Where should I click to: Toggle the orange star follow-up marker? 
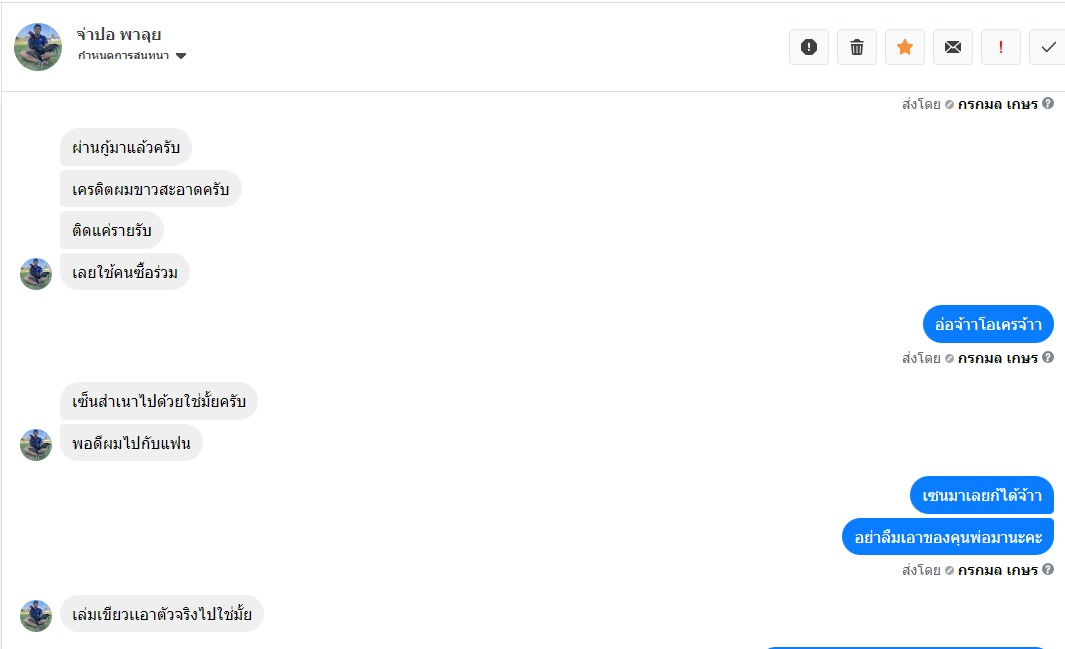905,47
